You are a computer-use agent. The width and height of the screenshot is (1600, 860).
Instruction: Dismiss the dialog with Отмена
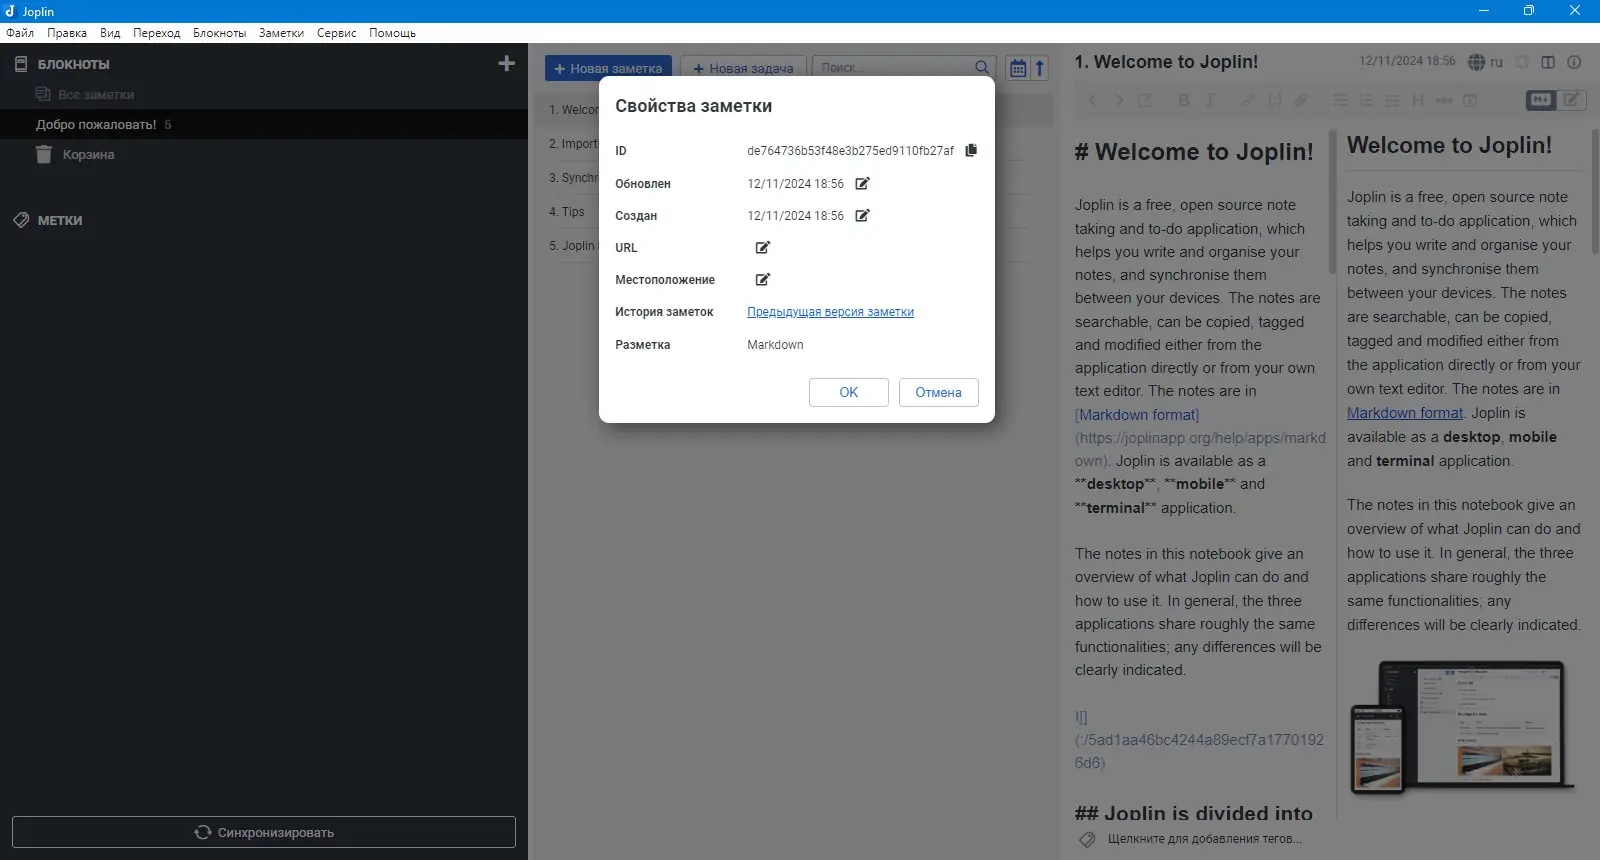pyautogui.click(x=939, y=393)
